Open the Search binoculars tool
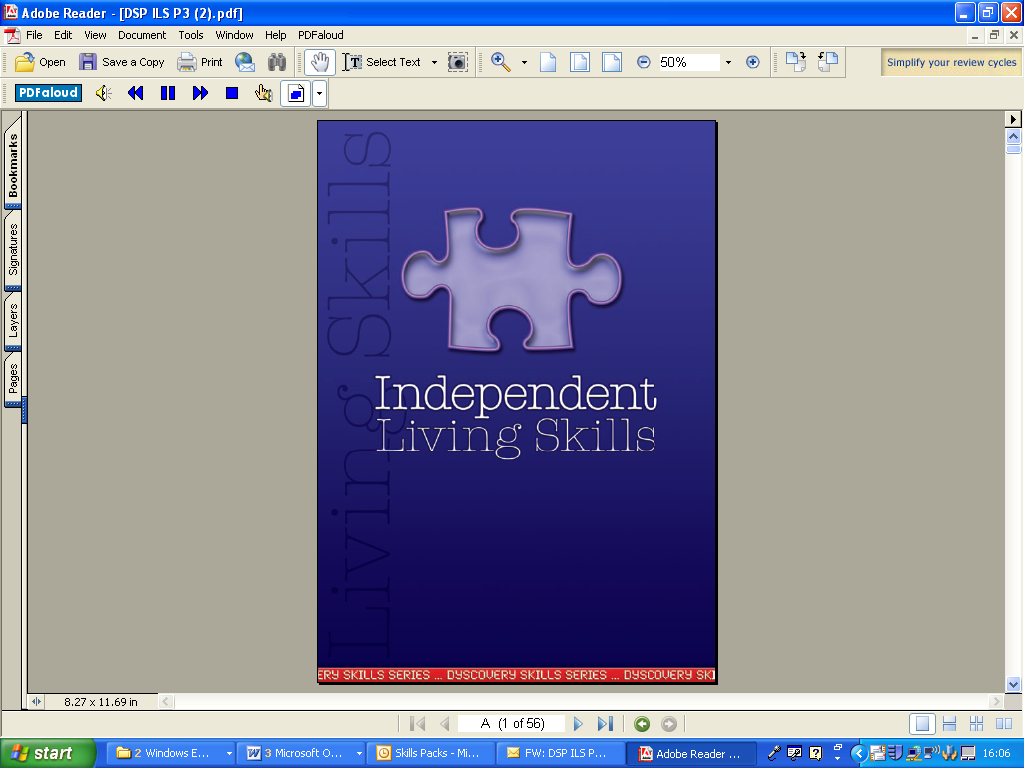 [277, 62]
